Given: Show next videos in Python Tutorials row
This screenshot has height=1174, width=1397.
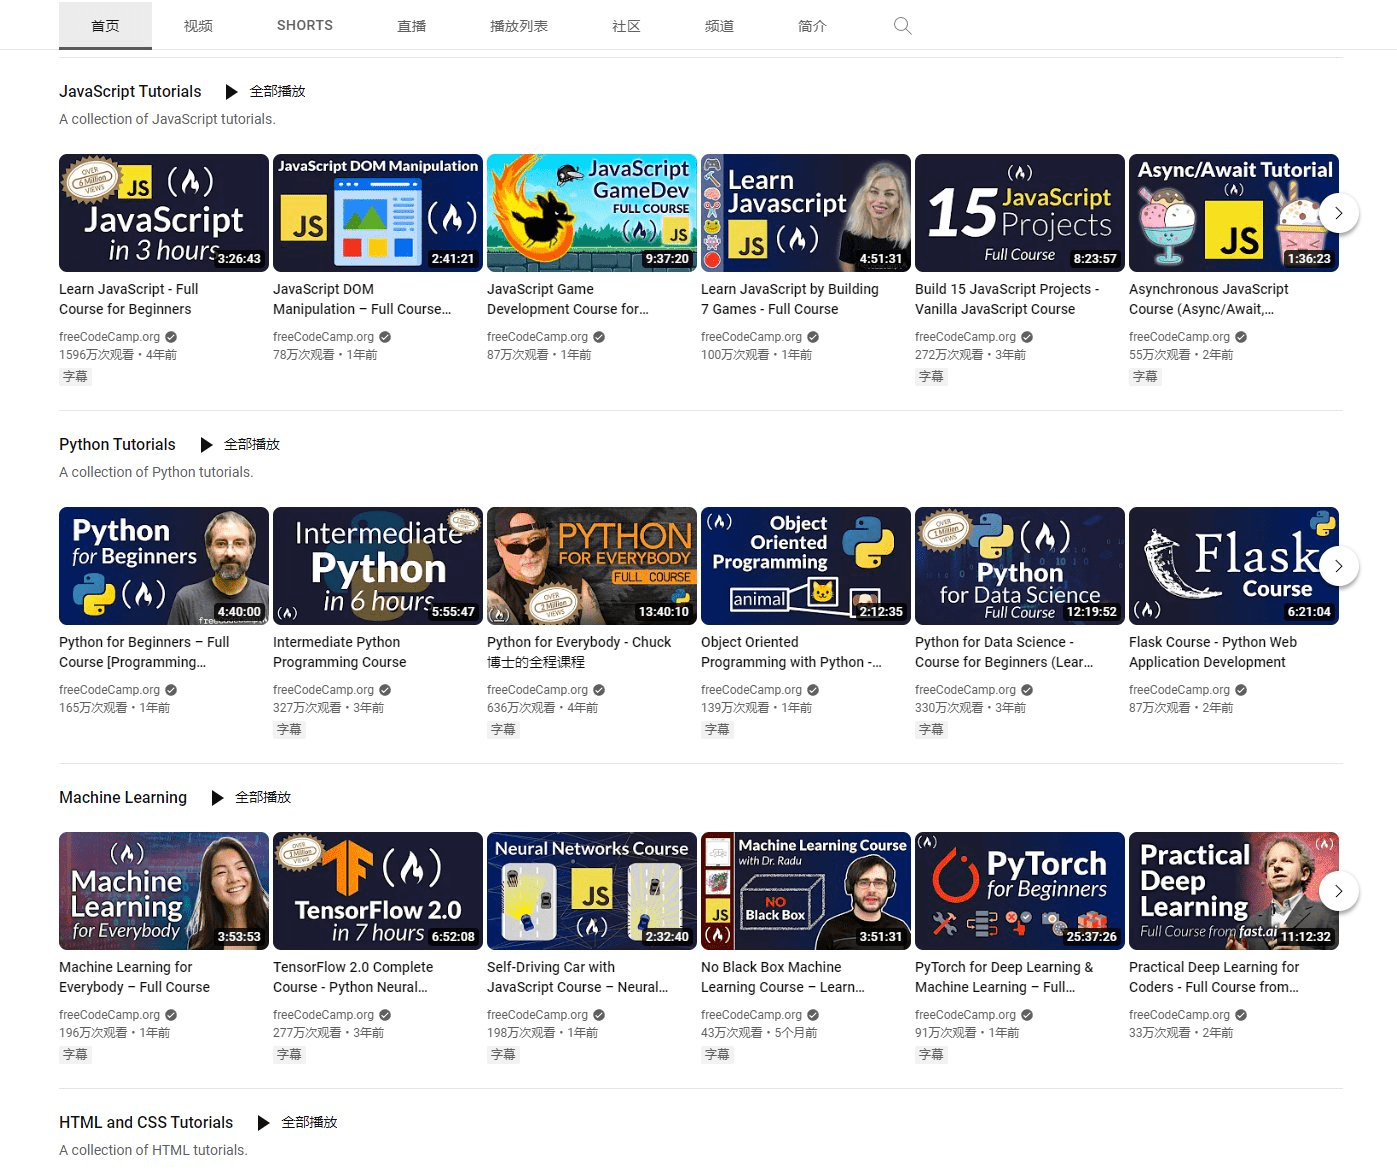Looking at the screenshot, I should tap(1338, 566).
